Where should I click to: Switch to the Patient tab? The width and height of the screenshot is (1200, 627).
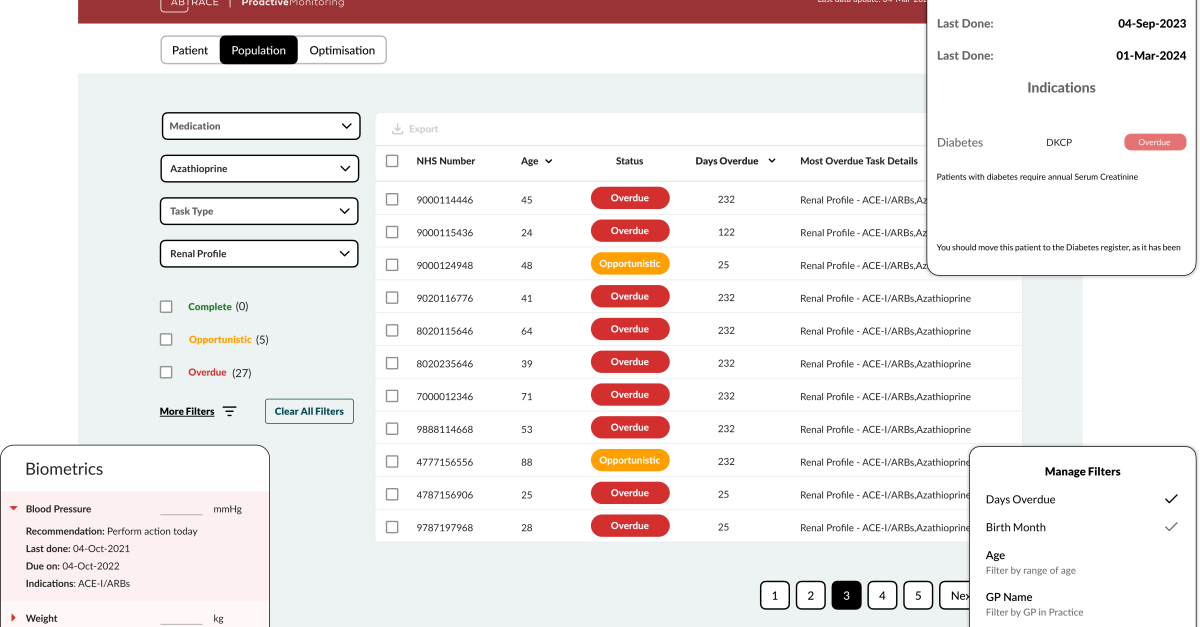[190, 50]
